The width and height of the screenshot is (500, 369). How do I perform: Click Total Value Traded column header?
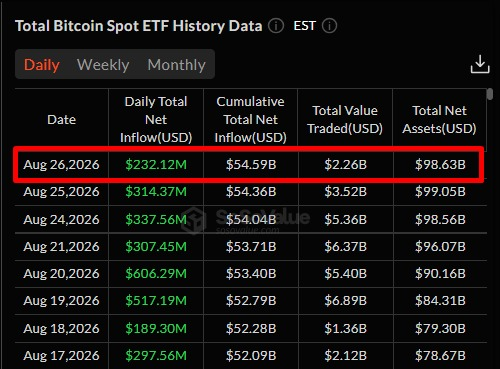(345, 119)
